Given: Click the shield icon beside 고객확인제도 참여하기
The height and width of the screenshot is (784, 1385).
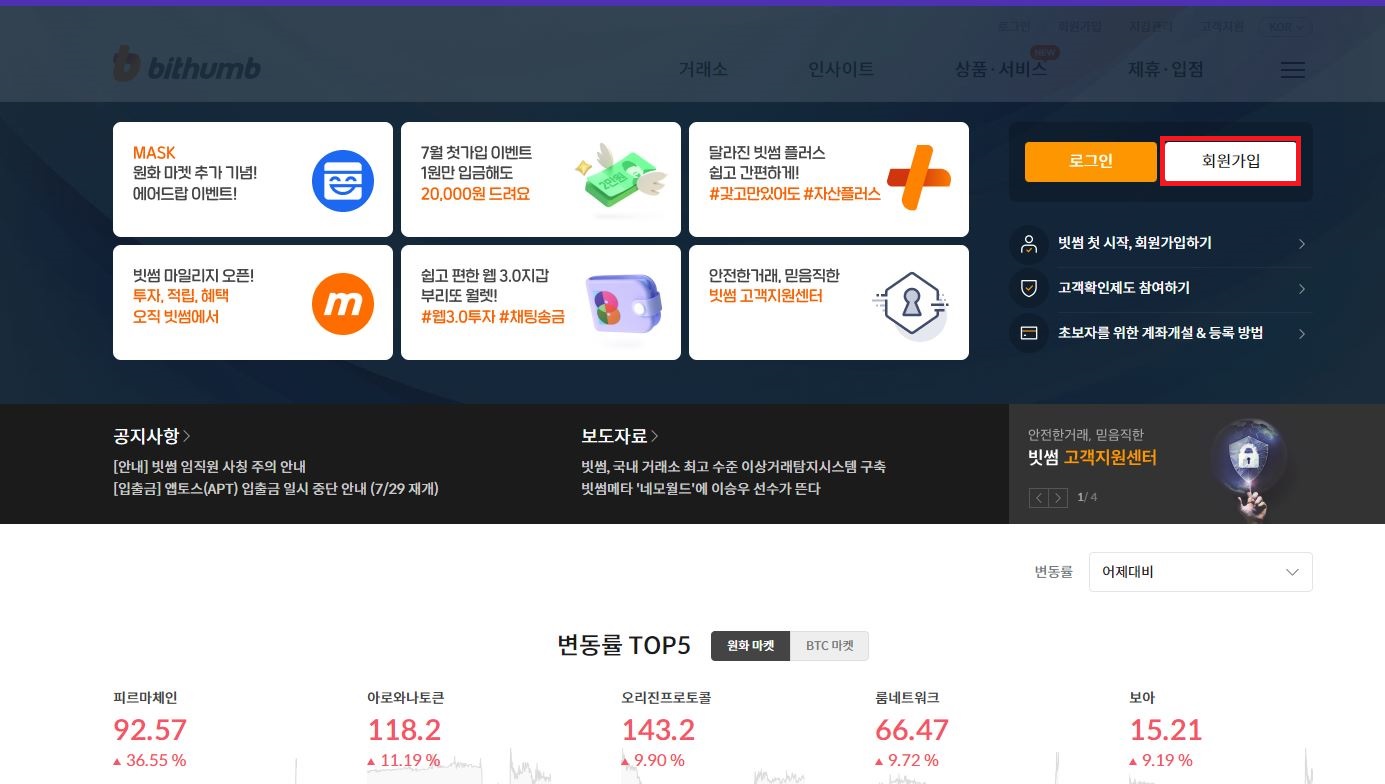Looking at the screenshot, I should (1028, 288).
